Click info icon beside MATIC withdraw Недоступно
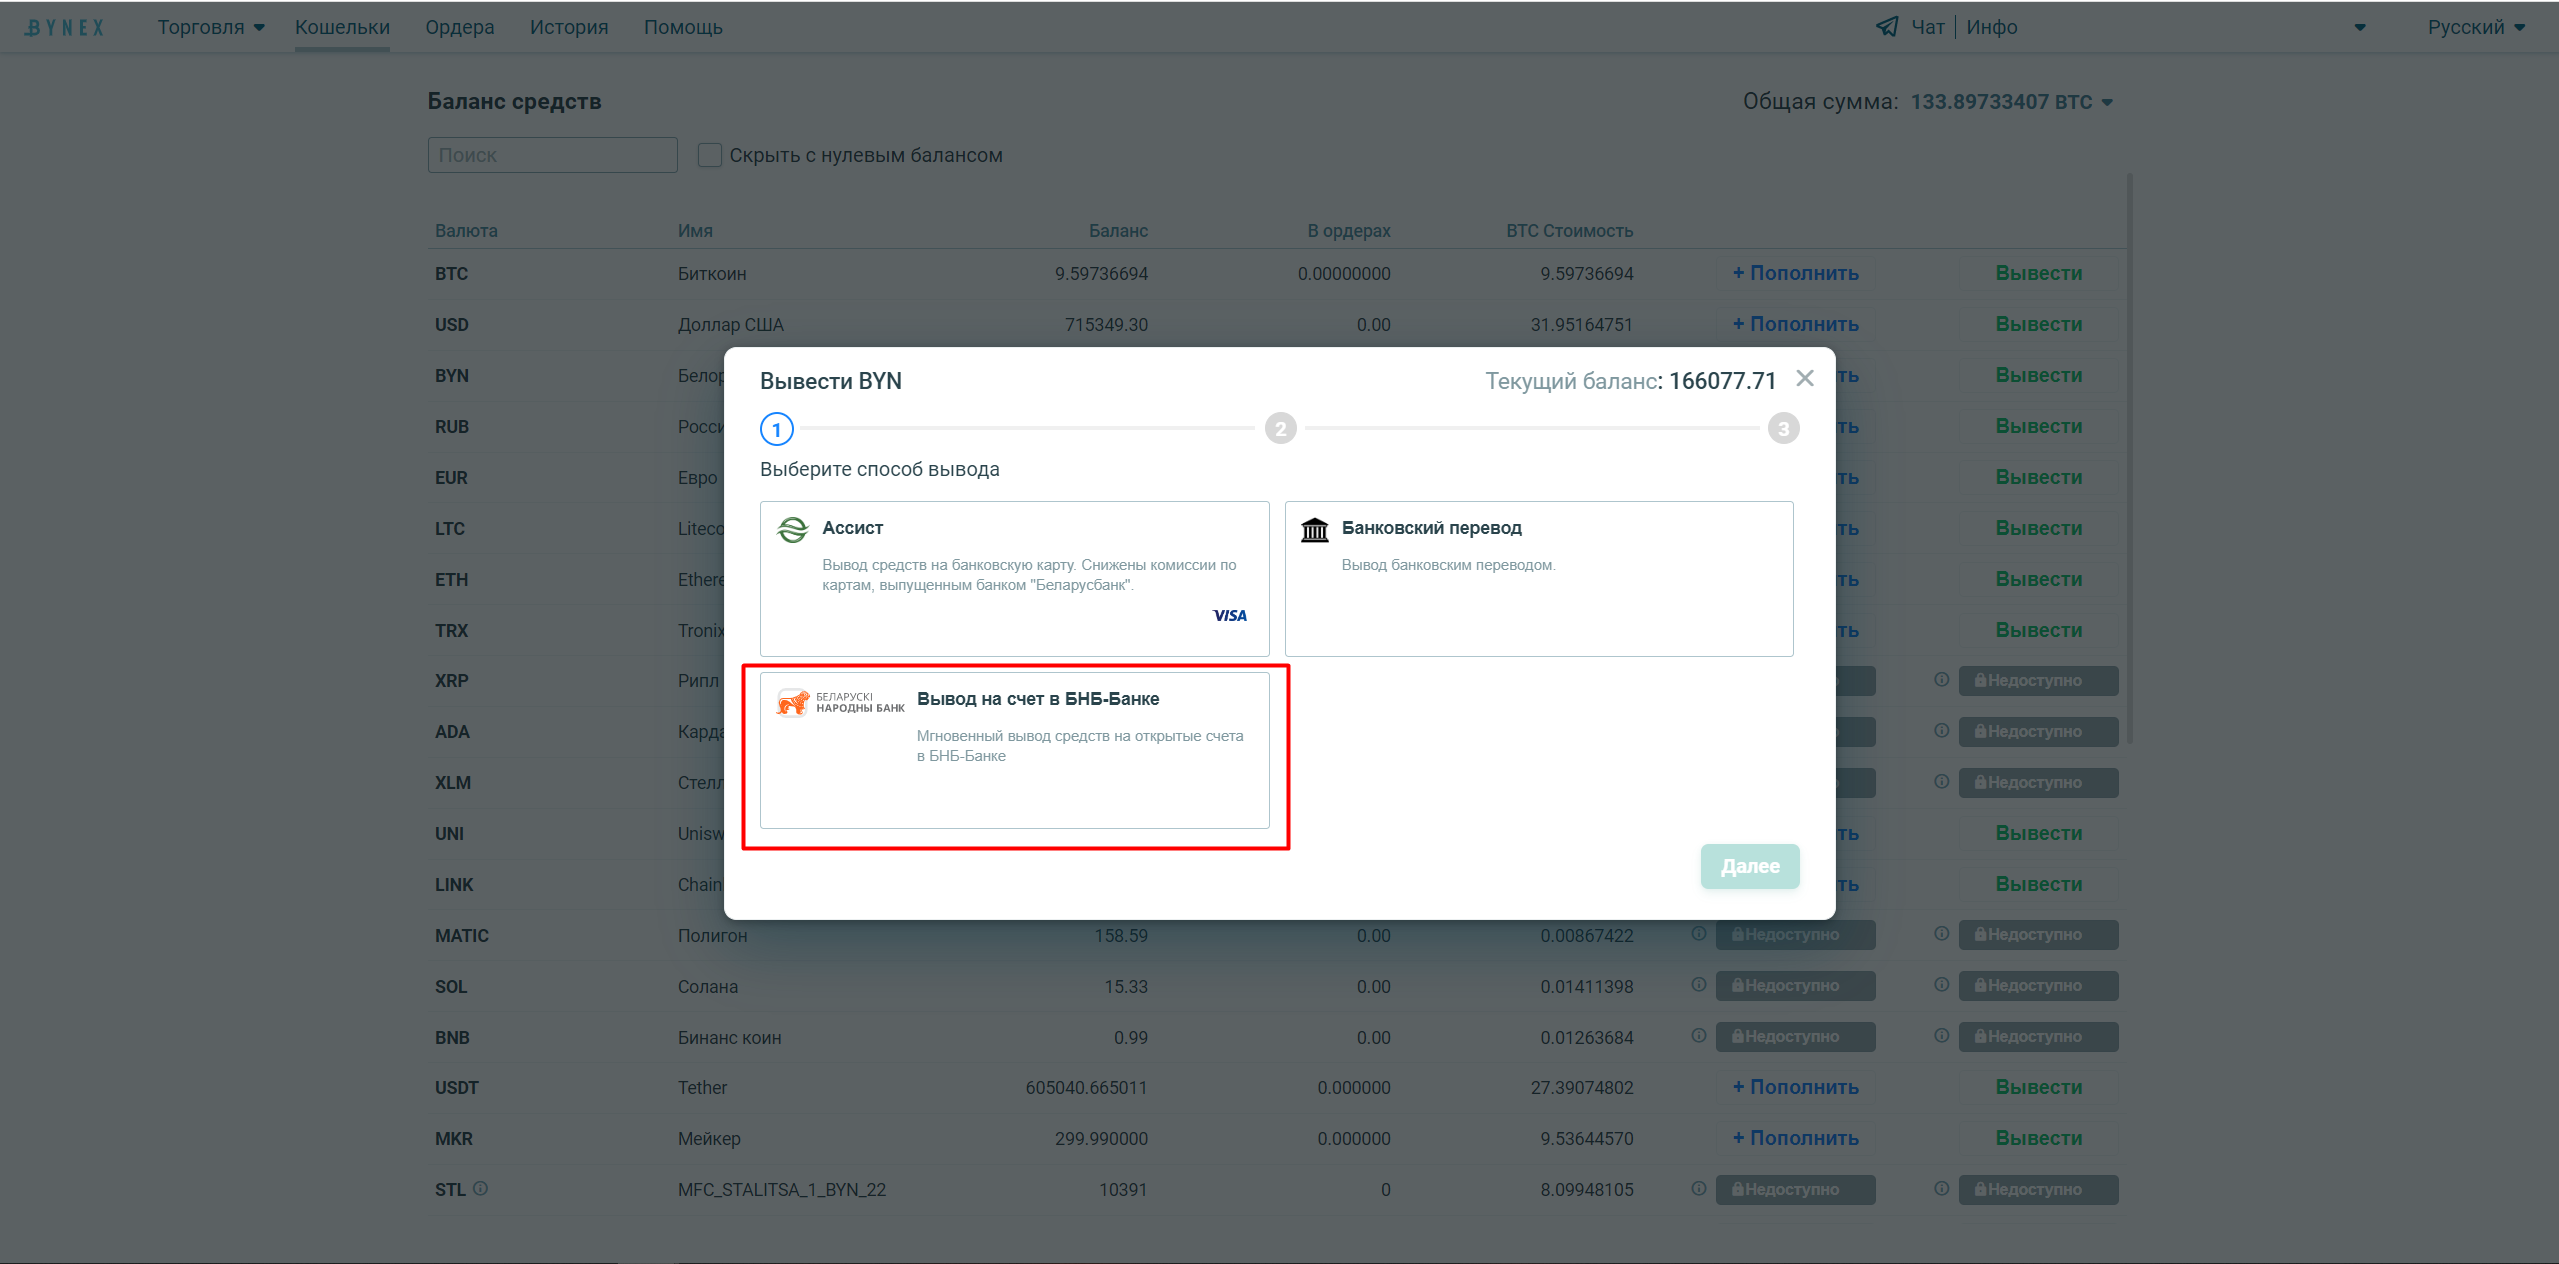Viewport: 2559px width, 1264px height. pyautogui.click(x=1941, y=933)
